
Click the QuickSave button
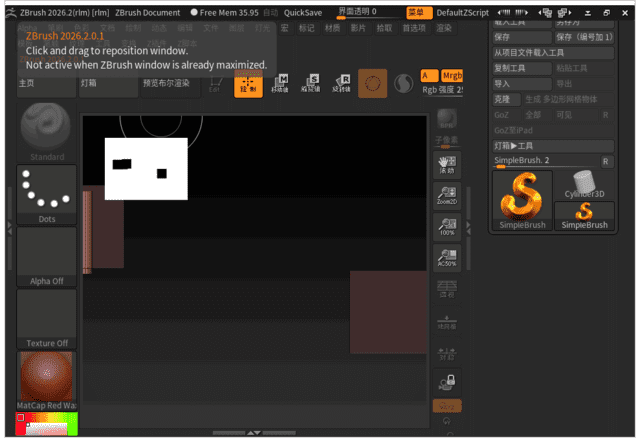(x=303, y=12)
